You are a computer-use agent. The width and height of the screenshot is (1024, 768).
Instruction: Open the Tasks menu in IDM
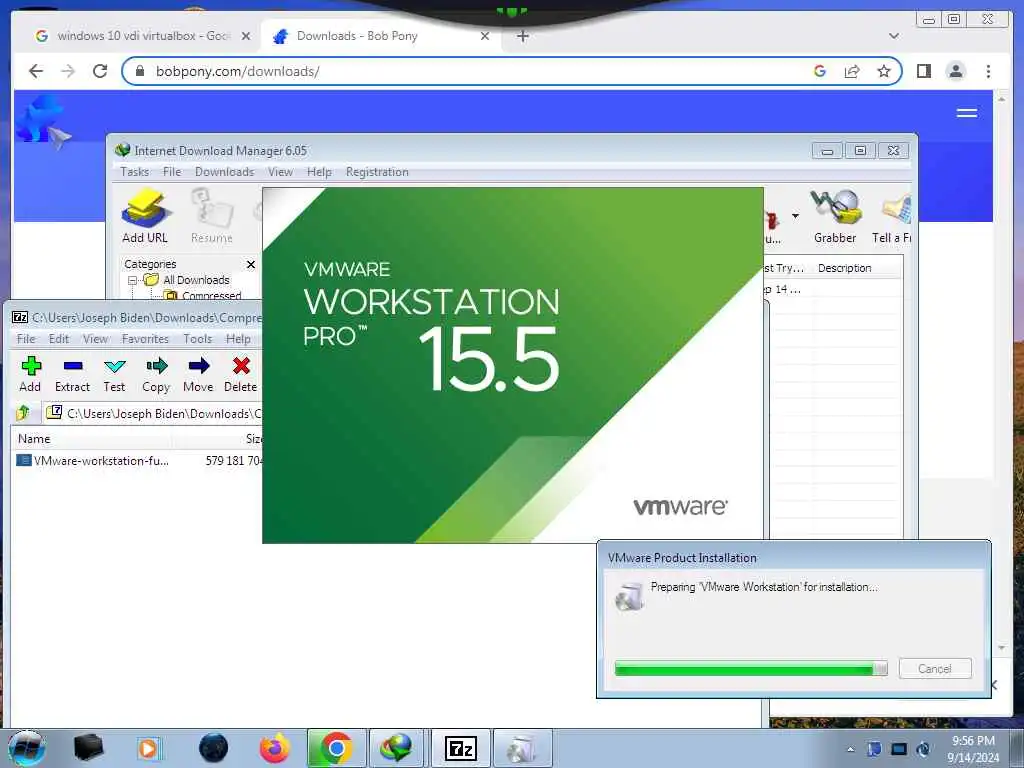click(x=135, y=172)
